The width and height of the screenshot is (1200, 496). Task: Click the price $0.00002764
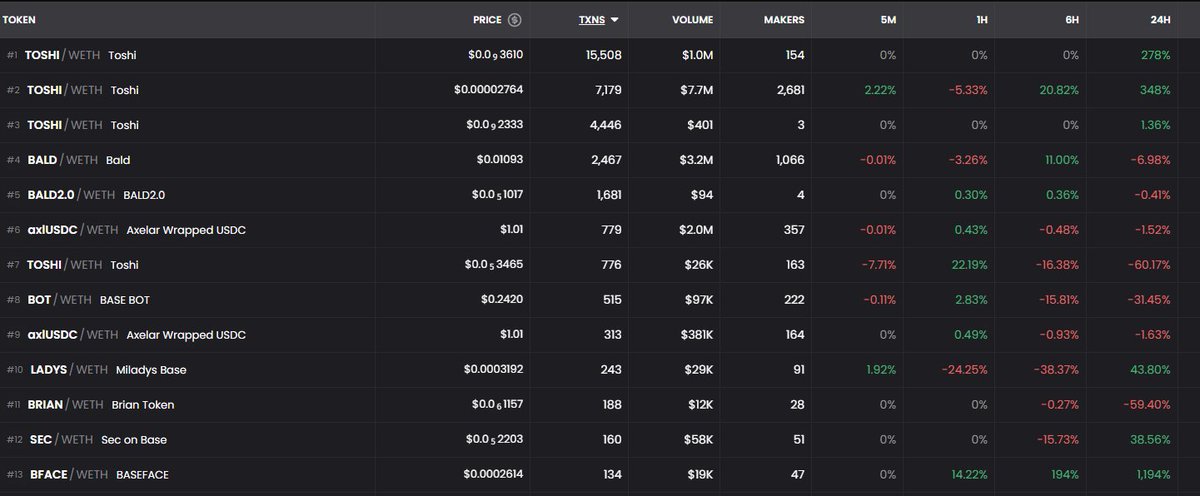(x=488, y=90)
